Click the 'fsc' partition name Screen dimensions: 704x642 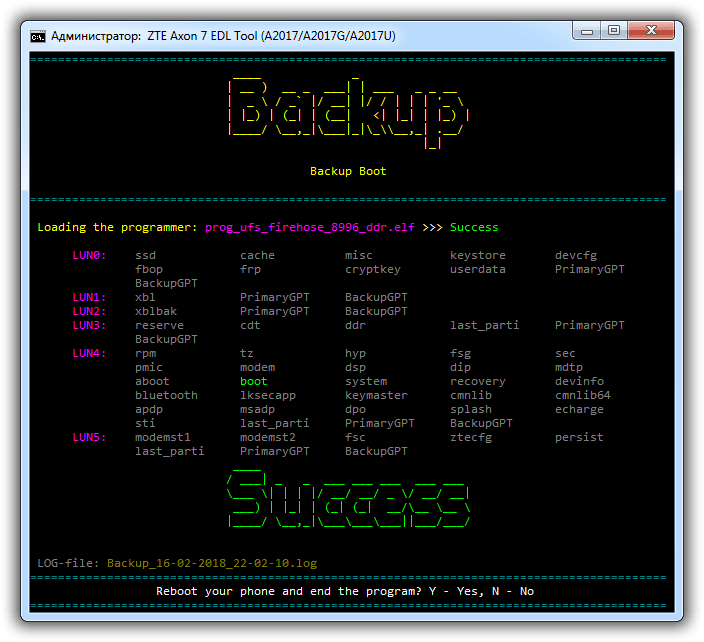click(356, 437)
